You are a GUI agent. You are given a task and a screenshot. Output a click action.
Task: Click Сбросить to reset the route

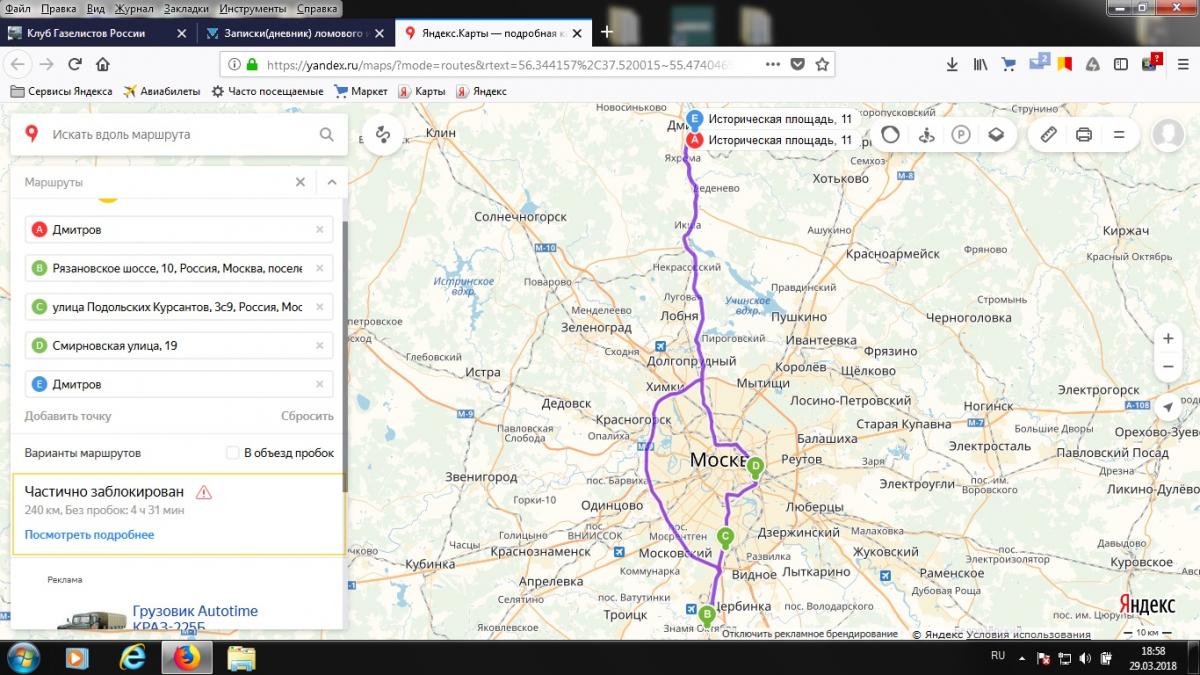tap(307, 416)
